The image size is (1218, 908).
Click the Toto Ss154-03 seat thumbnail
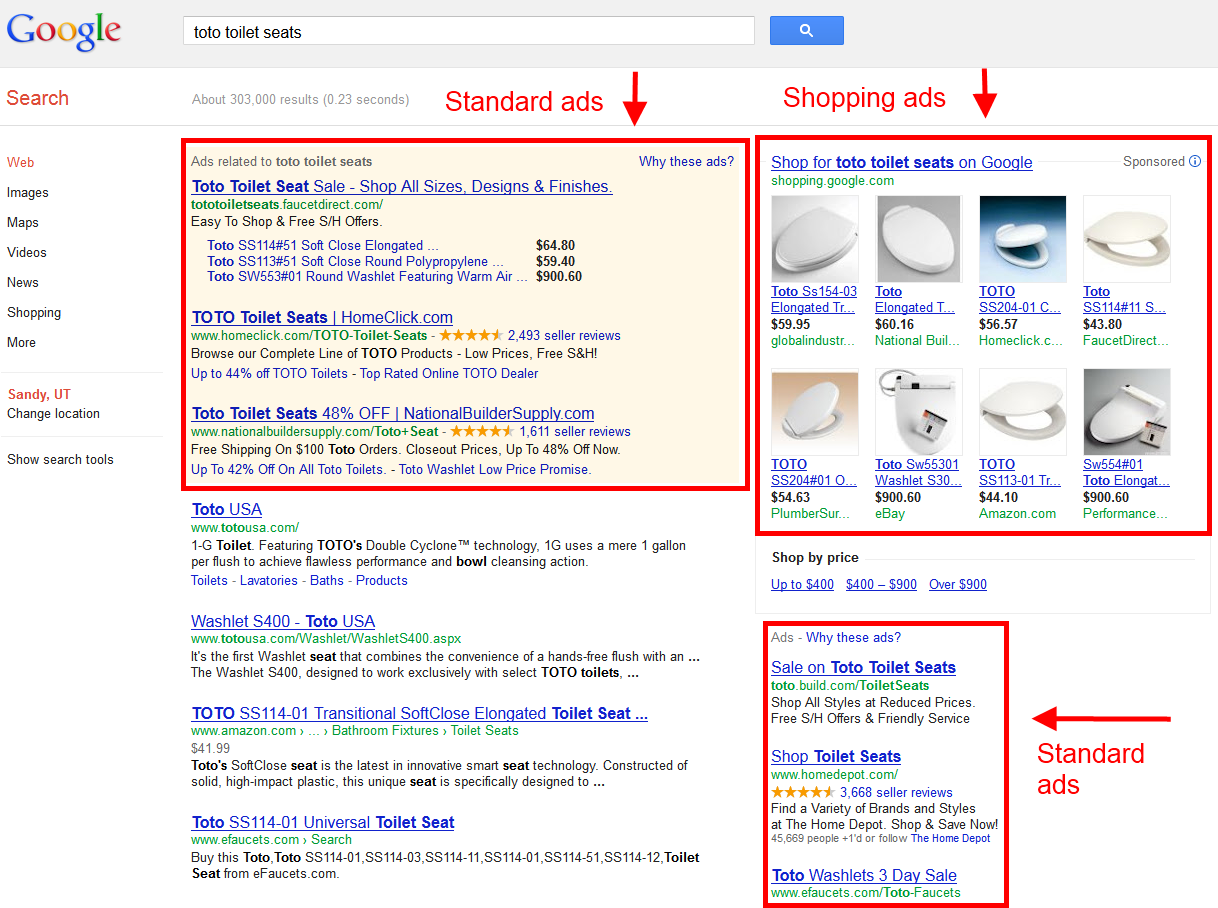pyautogui.click(x=815, y=239)
